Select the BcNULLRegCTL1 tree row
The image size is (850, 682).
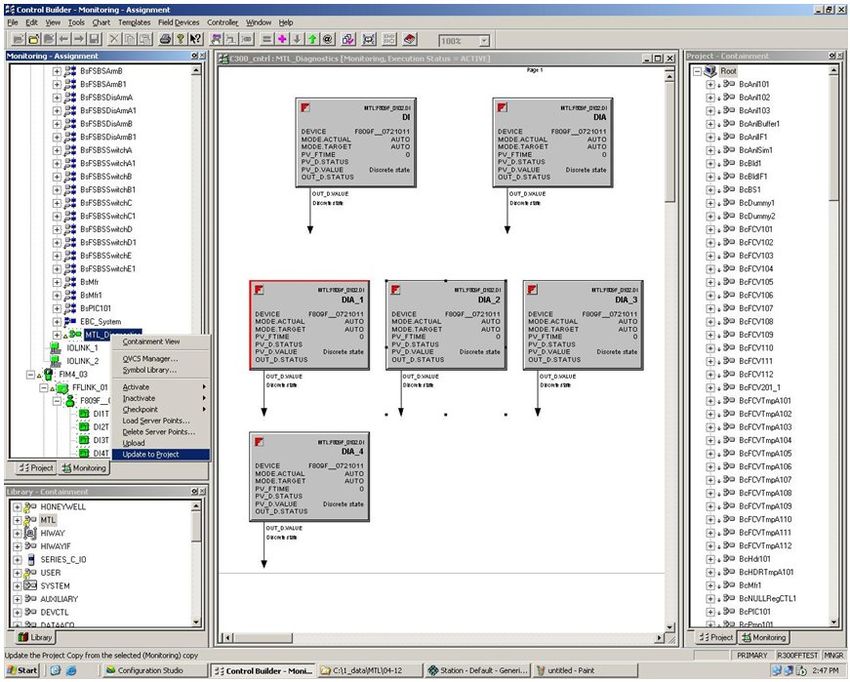pyautogui.click(x=768, y=599)
